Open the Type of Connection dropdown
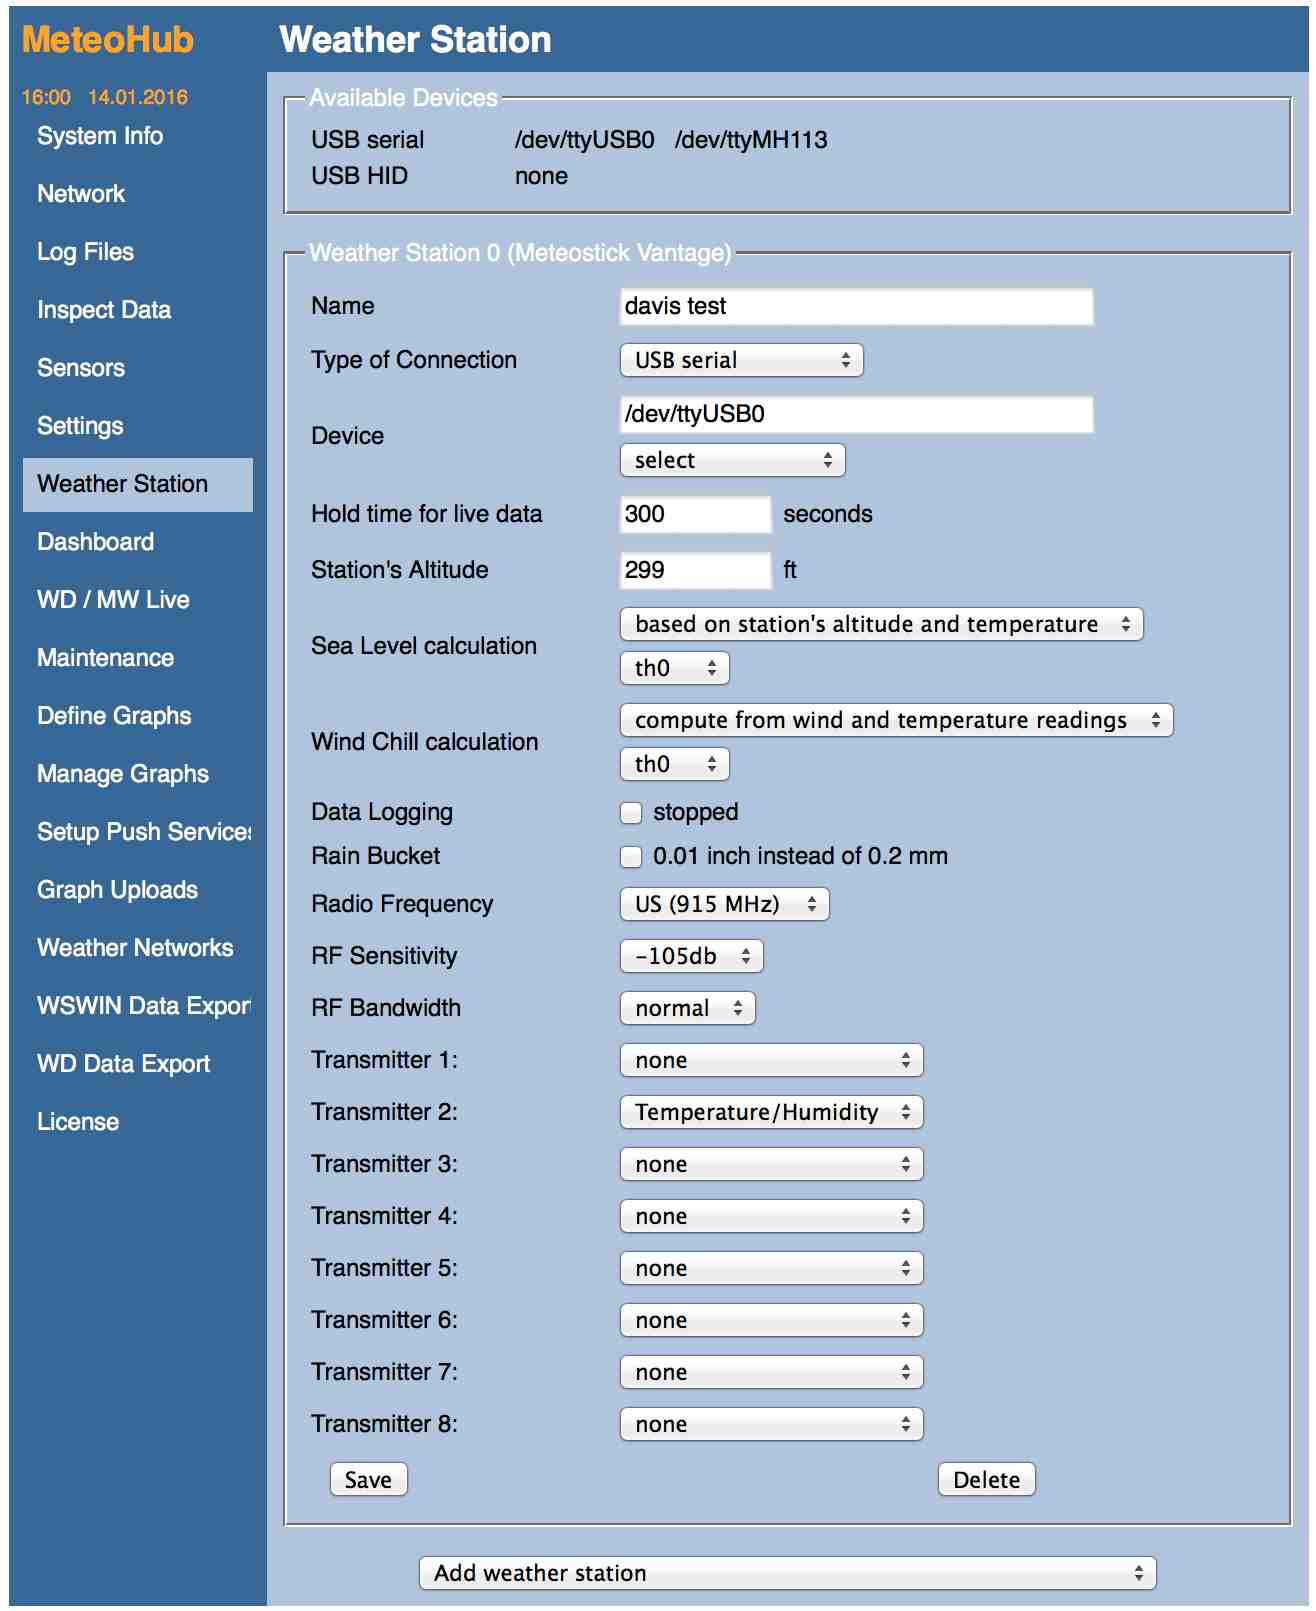The image size is (1316, 1611). coord(741,361)
